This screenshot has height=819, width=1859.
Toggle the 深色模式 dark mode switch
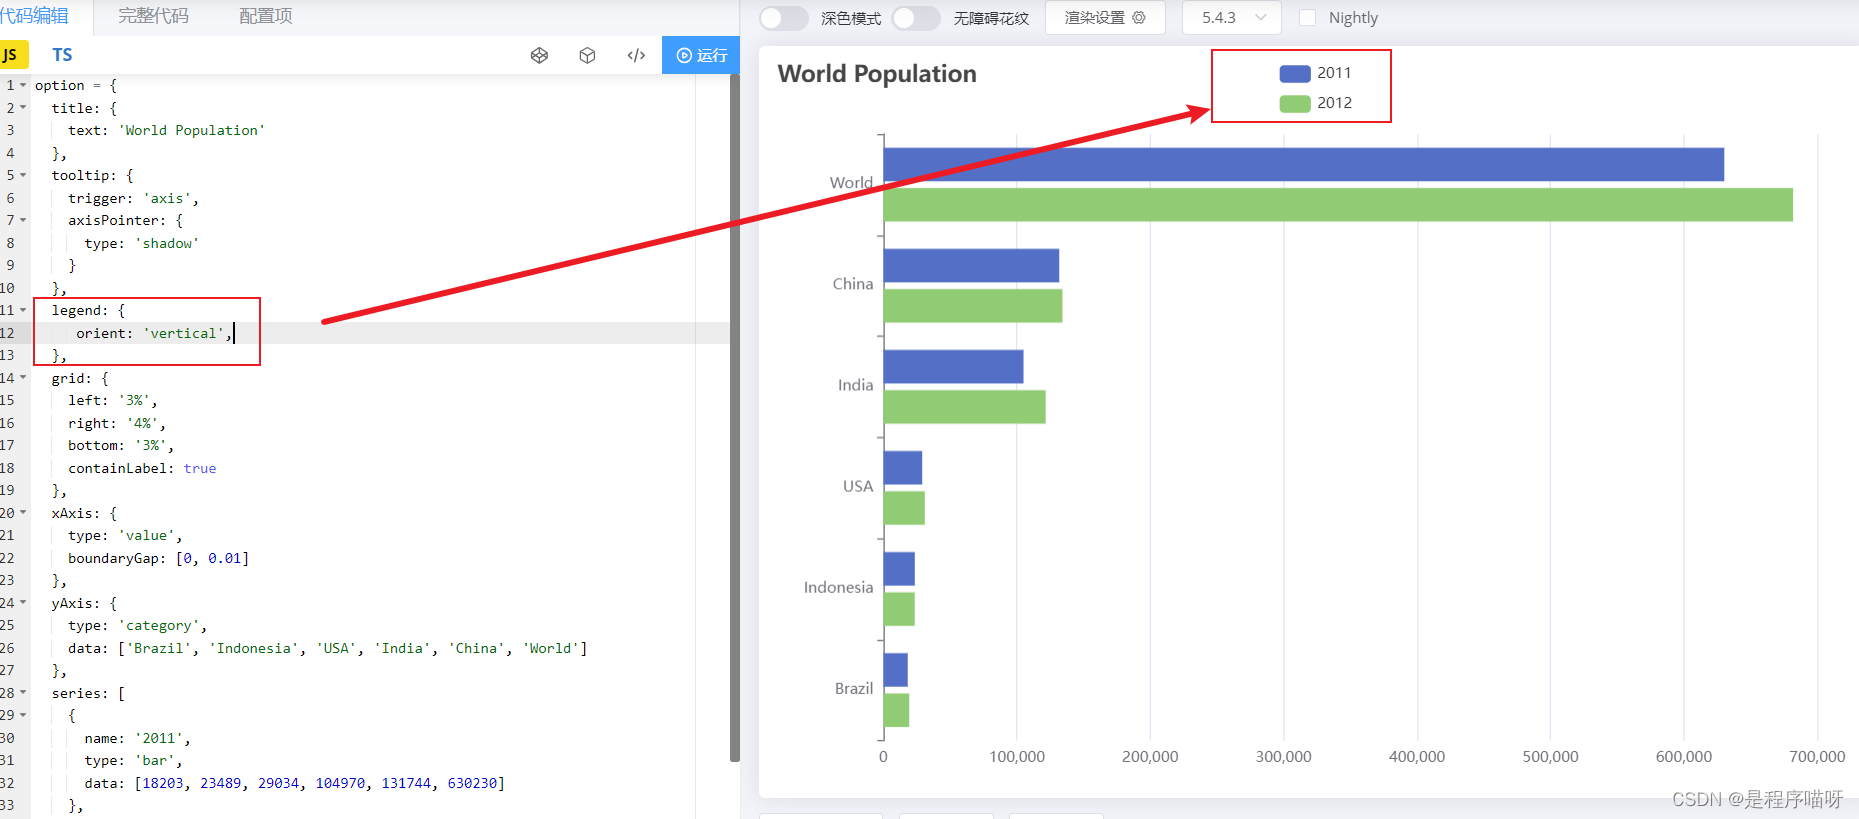(783, 18)
